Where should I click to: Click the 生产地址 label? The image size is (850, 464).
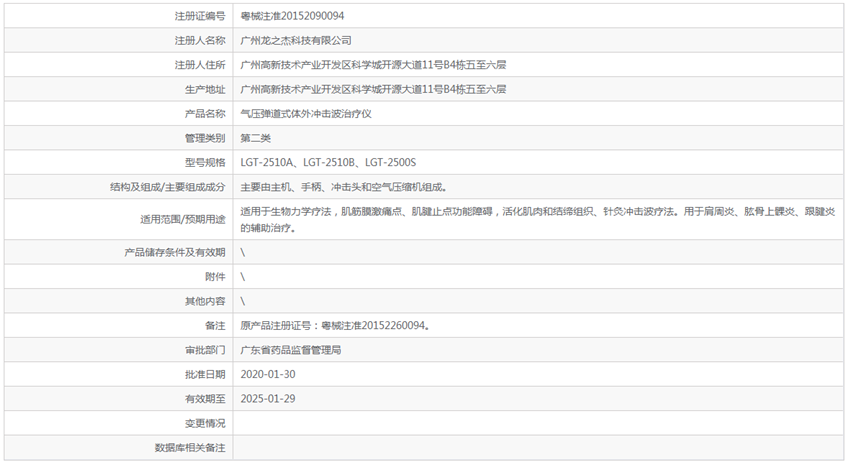(204, 89)
